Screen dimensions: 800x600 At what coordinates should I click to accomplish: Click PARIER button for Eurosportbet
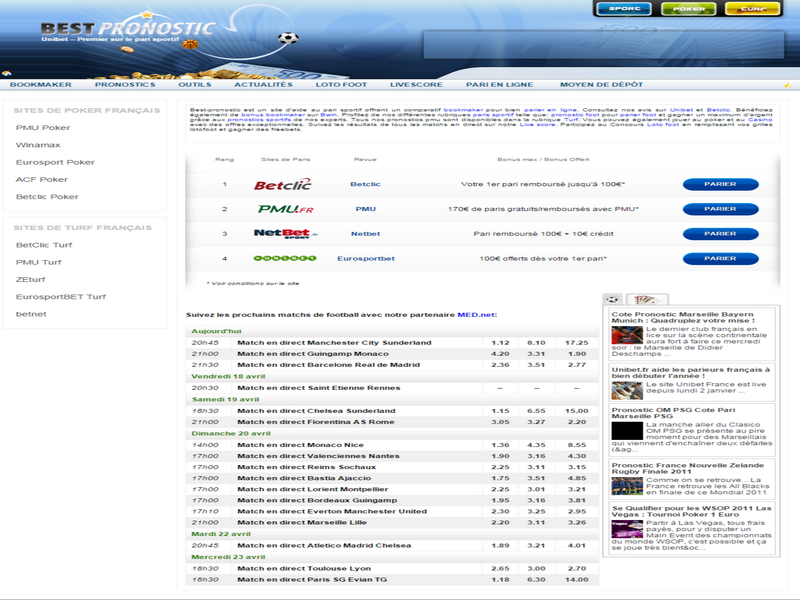click(720, 259)
